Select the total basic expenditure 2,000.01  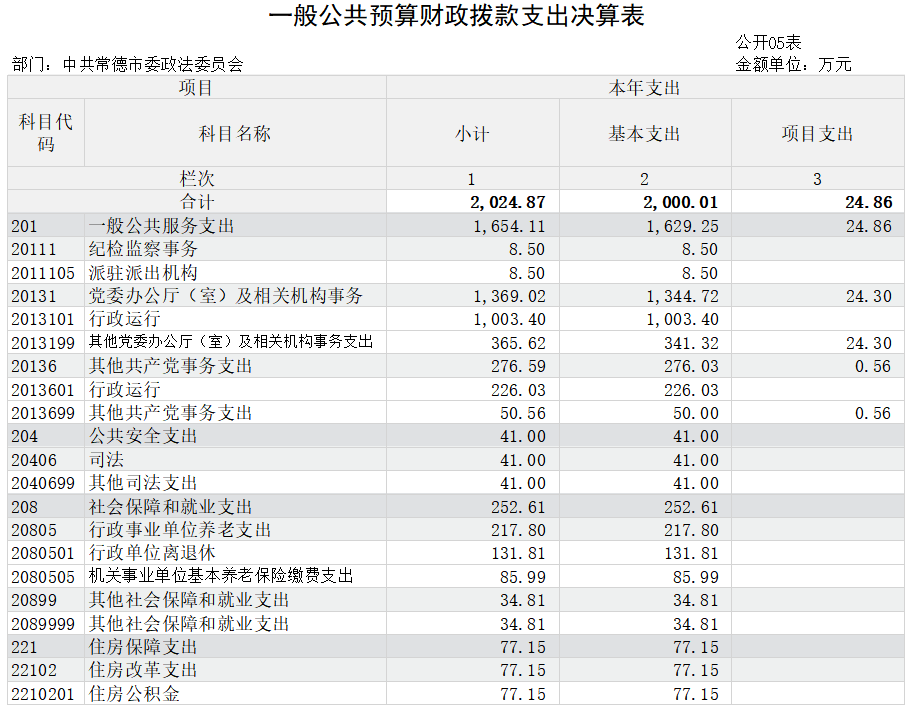click(x=680, y=202)
